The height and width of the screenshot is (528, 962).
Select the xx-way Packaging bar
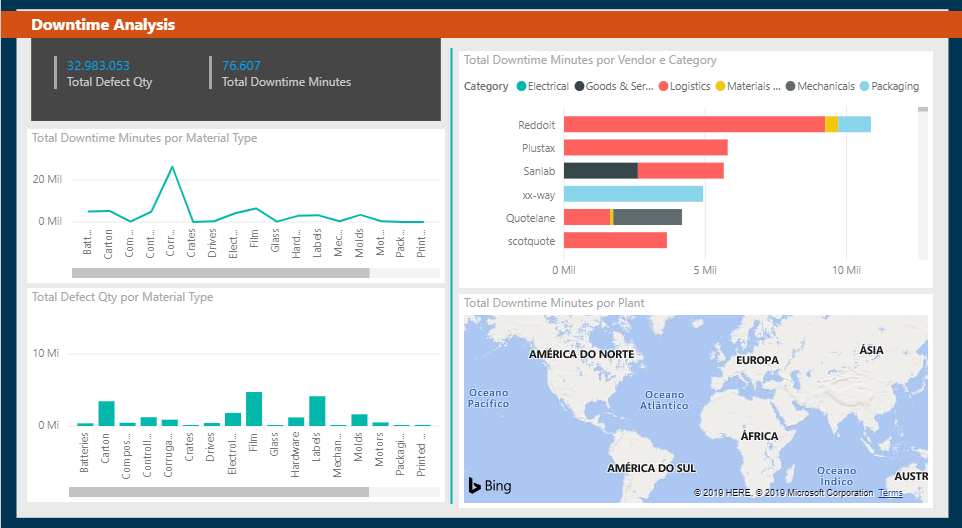coord(633,194)
